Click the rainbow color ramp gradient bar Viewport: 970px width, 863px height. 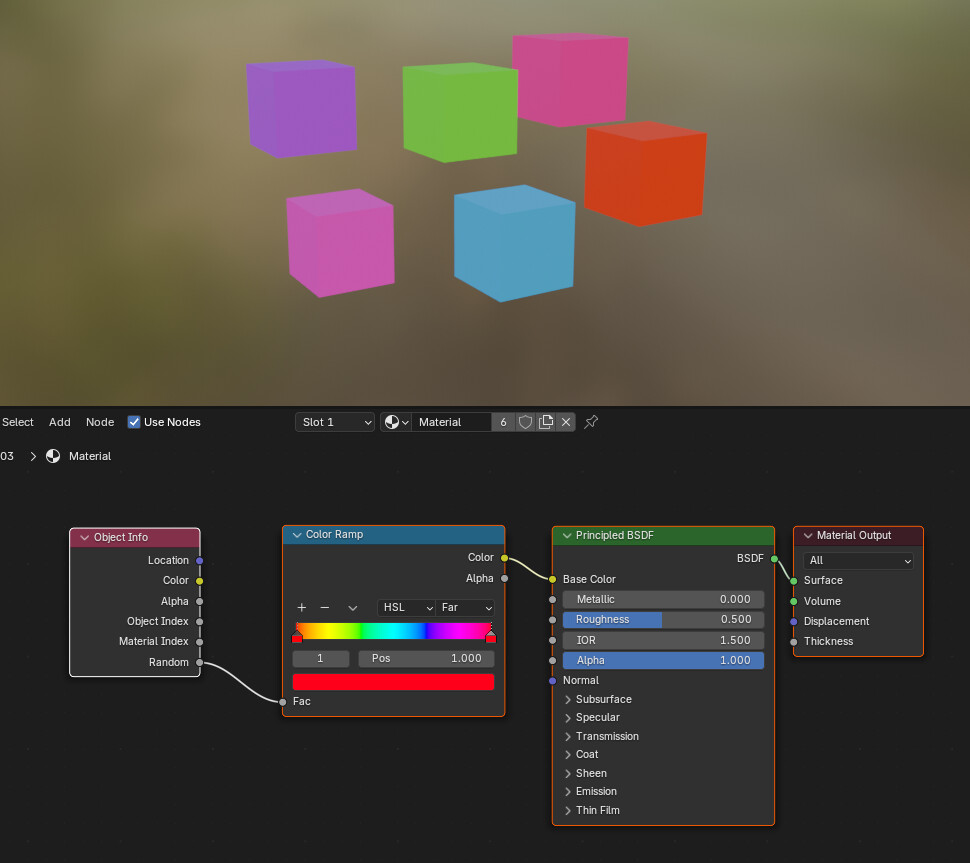(x=394, y=631)
